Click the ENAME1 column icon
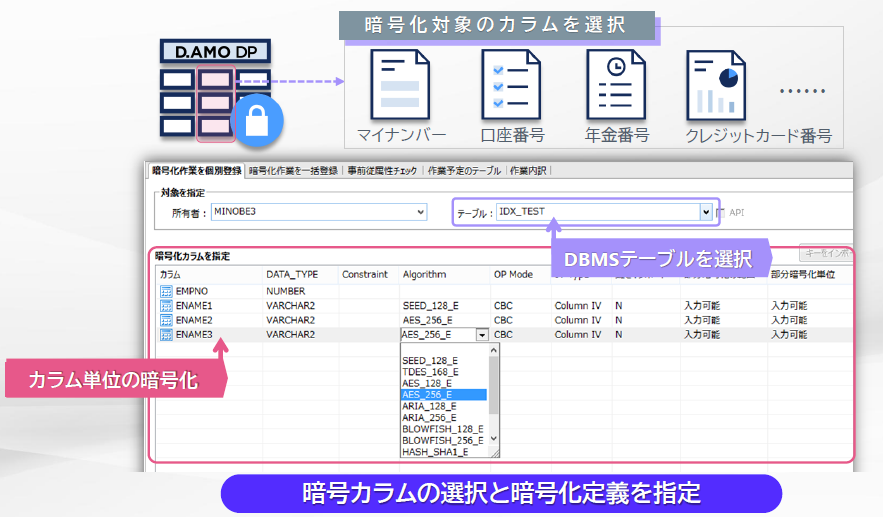This screenshot has height=517, width=883. click(166, 305)
